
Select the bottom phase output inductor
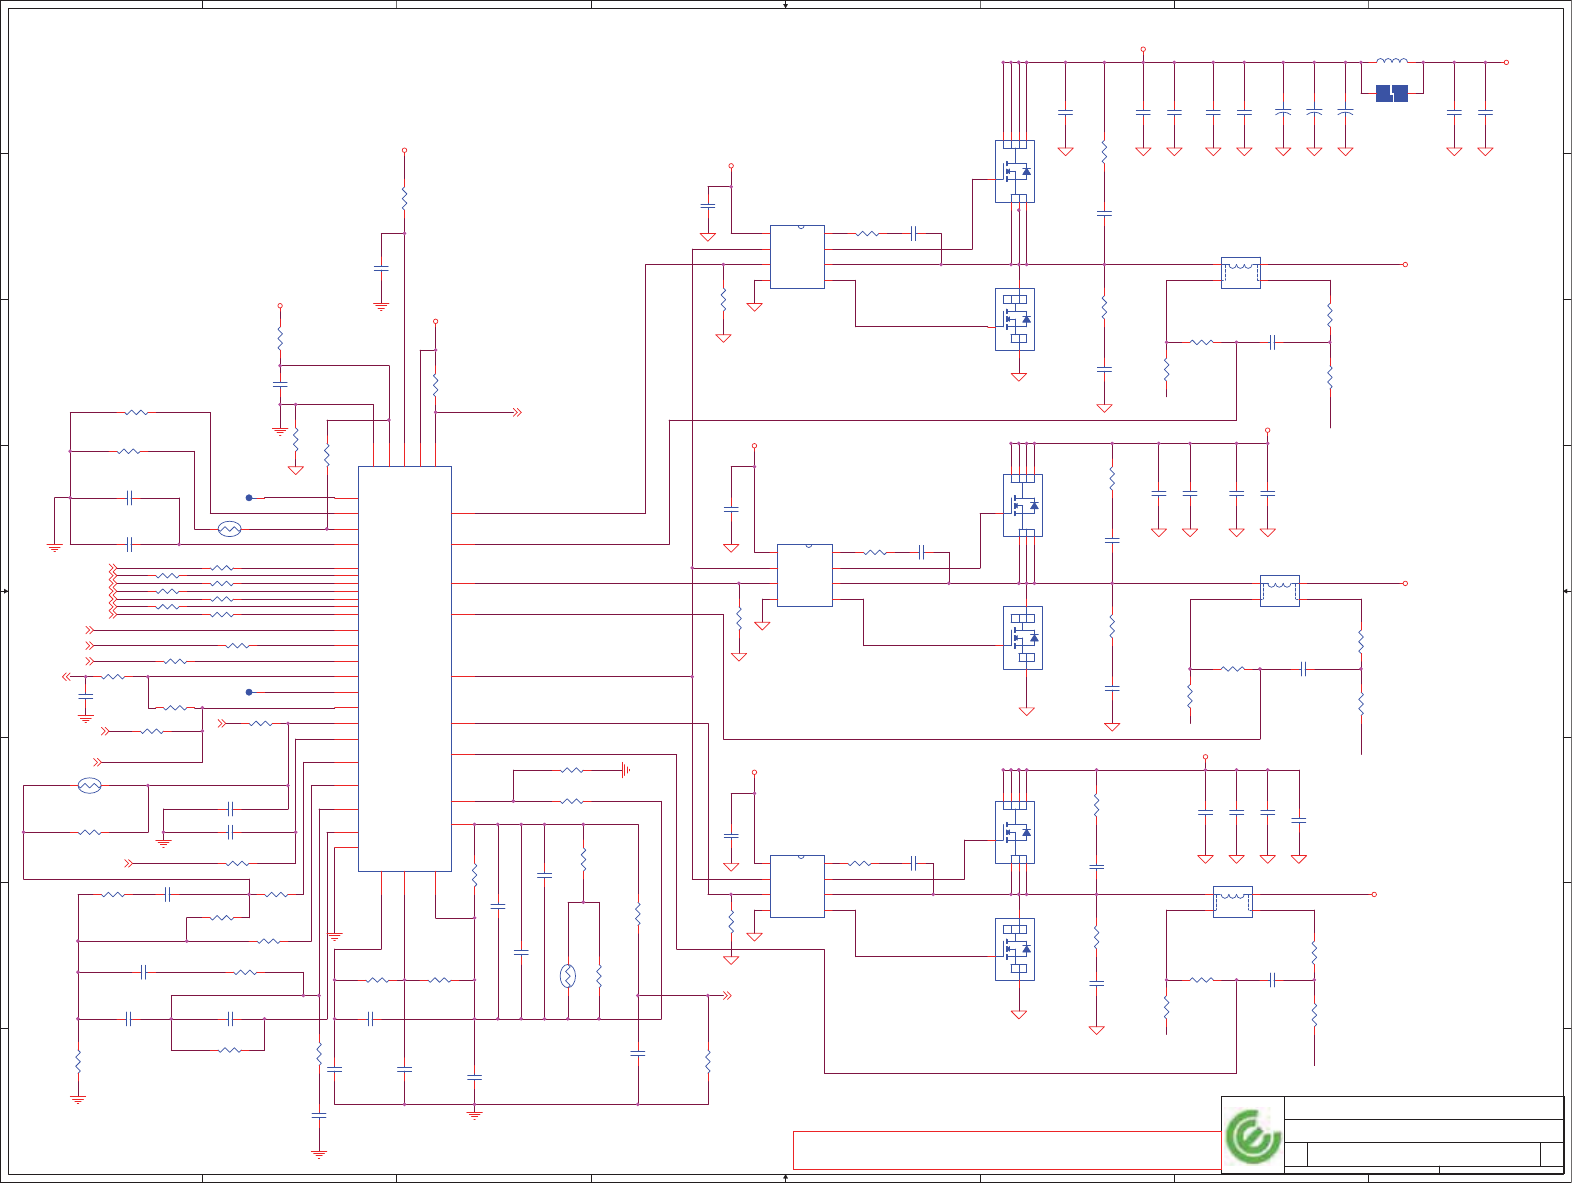(x=1233, y=901)
